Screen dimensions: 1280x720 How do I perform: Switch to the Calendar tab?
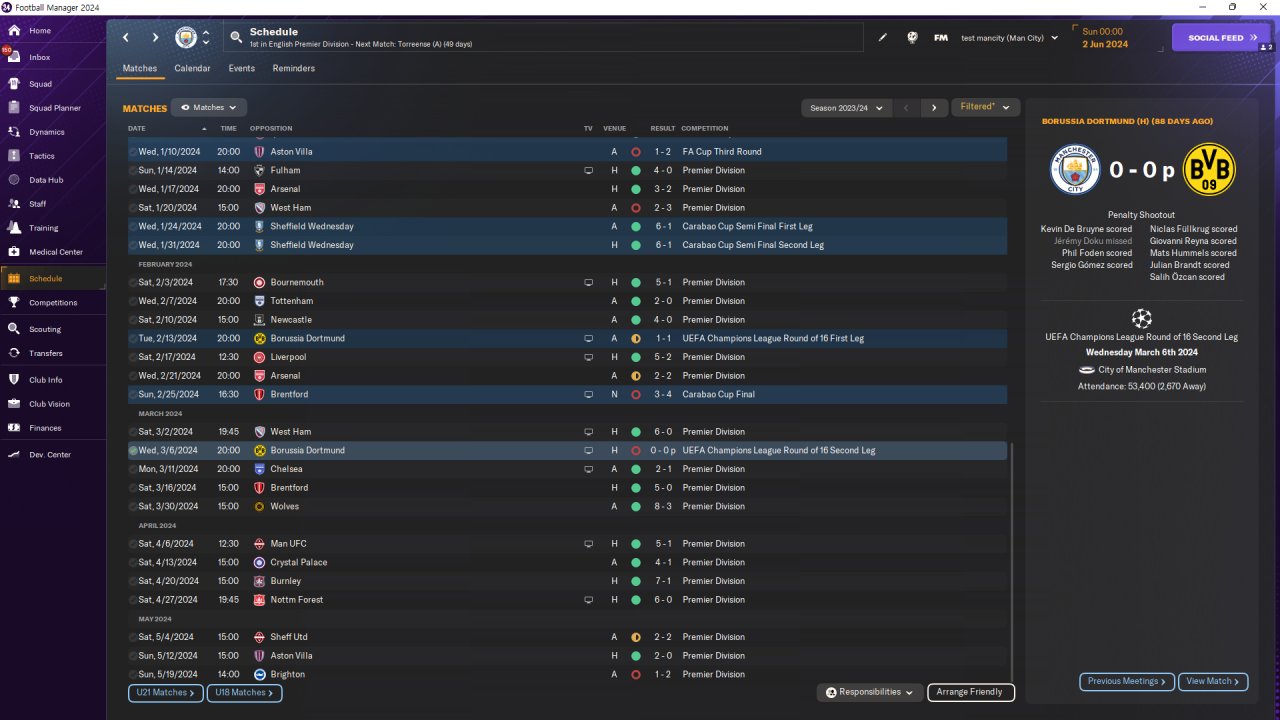coord(192,69)
